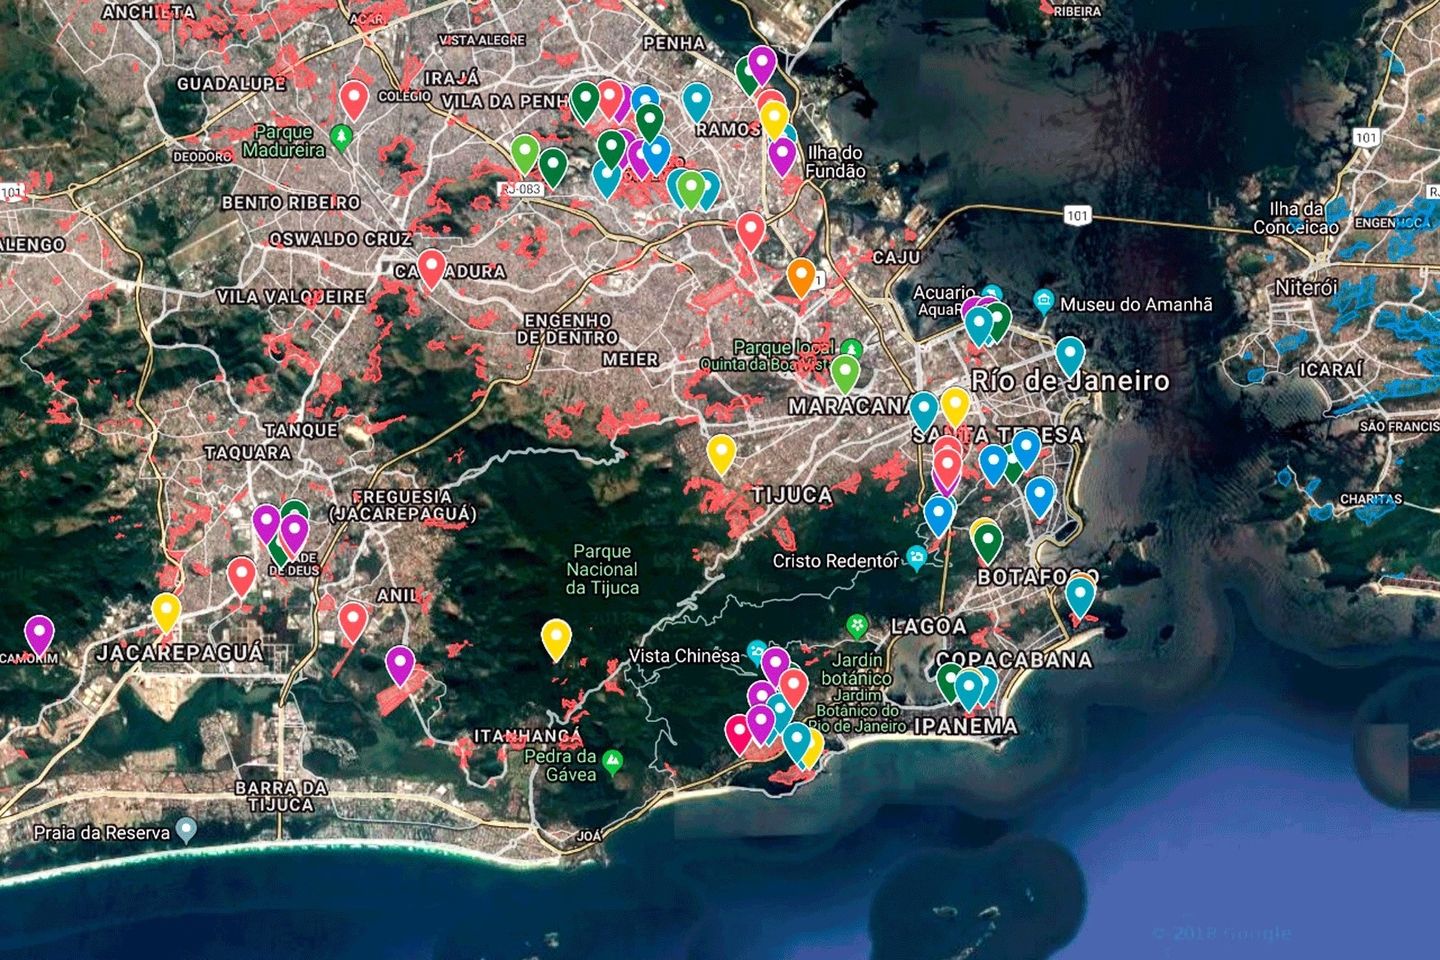This screenshot has height=960, width=1440.
Task: Open the Museu do Amanhã museum icon
Action: pos(1046,297)
